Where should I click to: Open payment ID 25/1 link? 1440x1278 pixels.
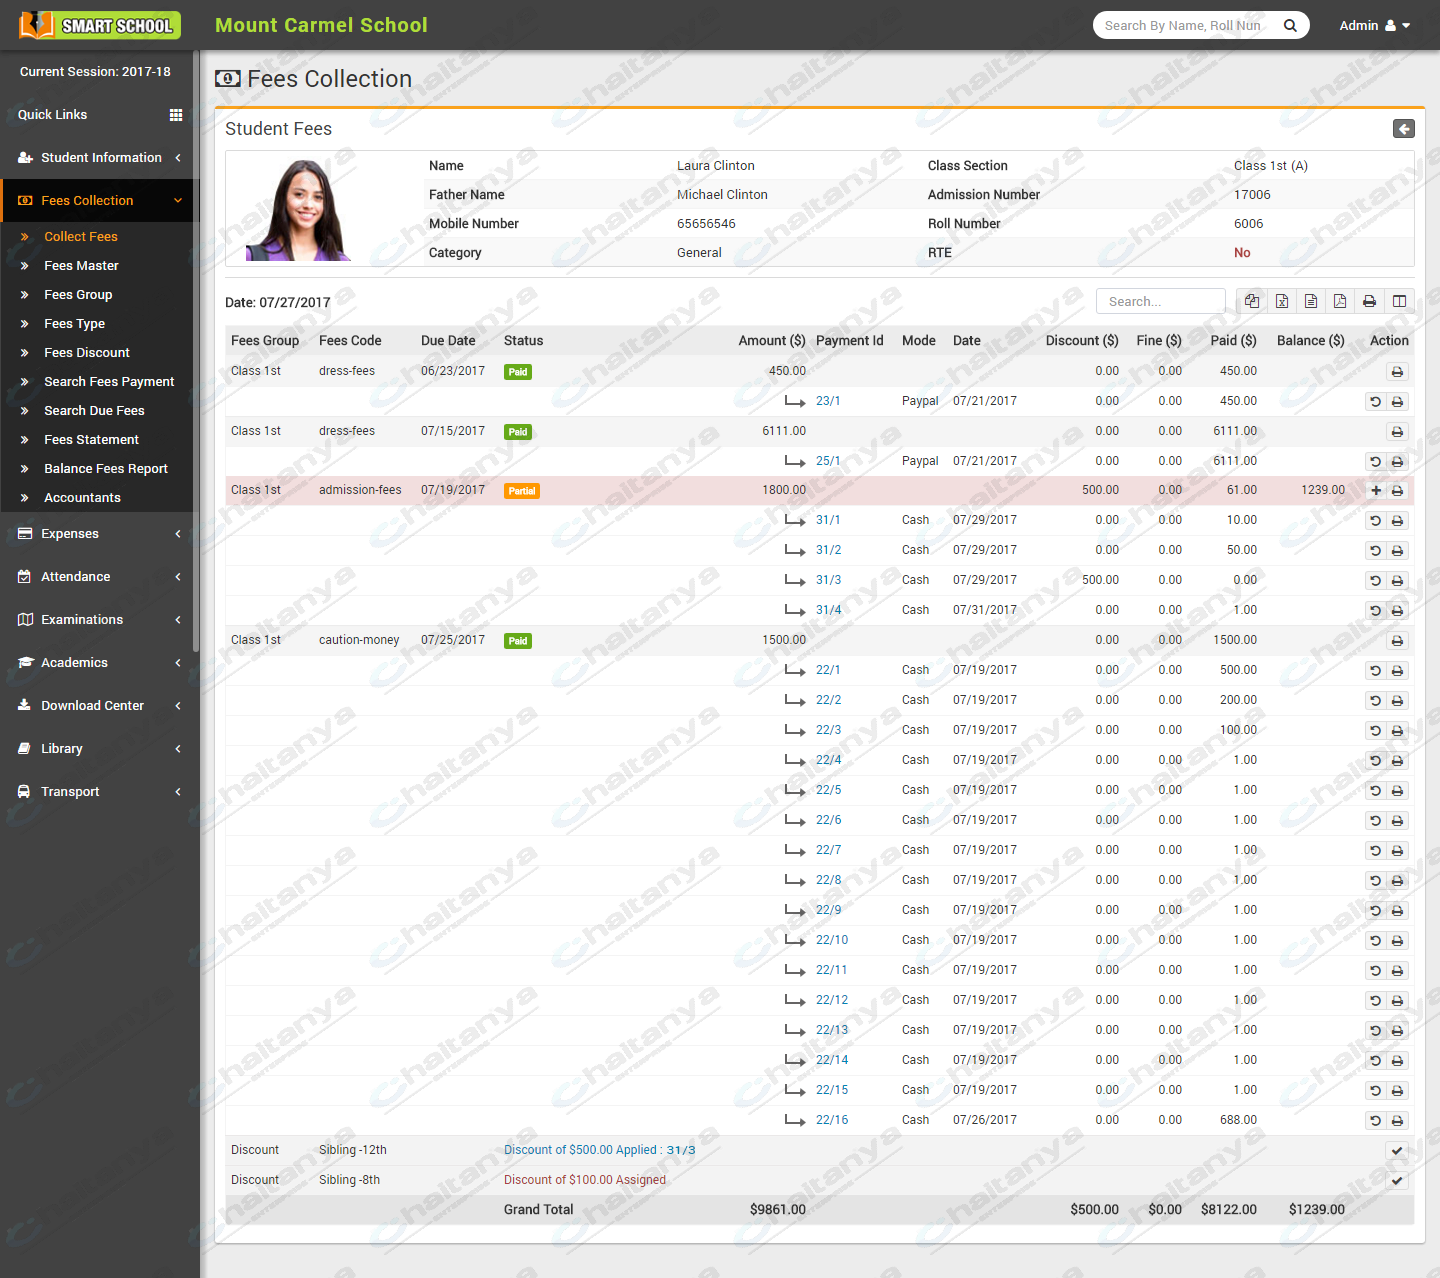click(x=828, y=461)
